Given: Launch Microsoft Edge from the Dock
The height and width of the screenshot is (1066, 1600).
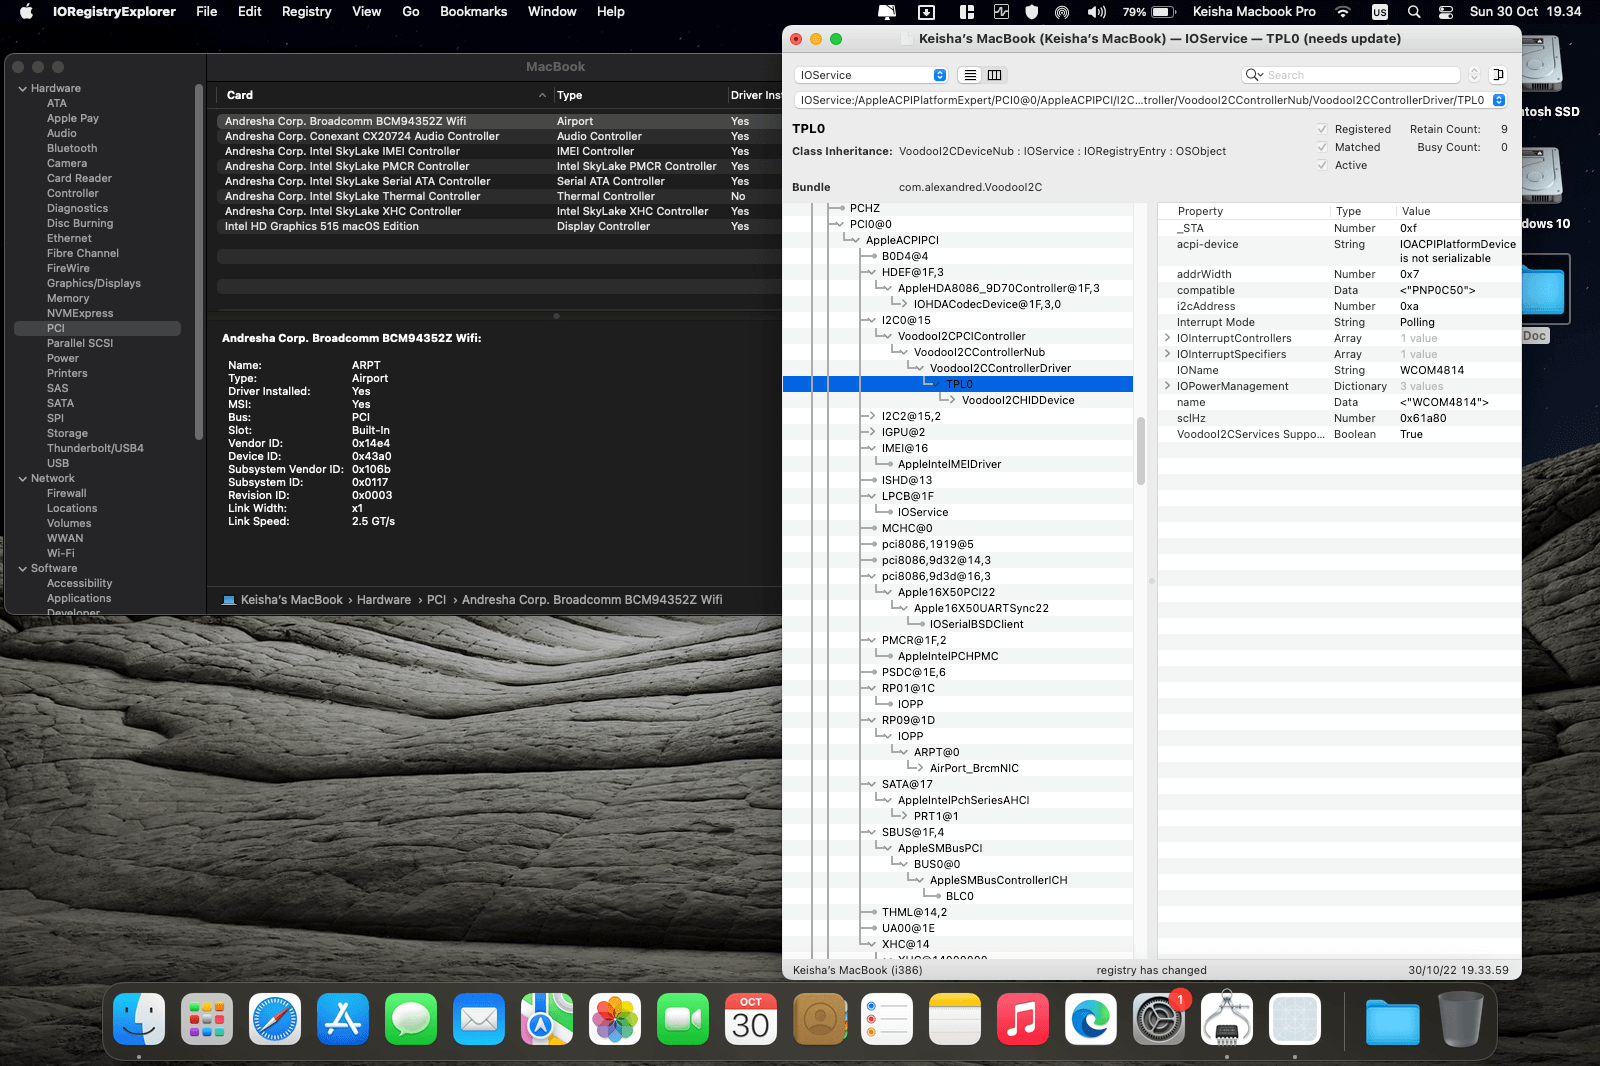Looking at the screenshot, I should coord(1090,1020).
